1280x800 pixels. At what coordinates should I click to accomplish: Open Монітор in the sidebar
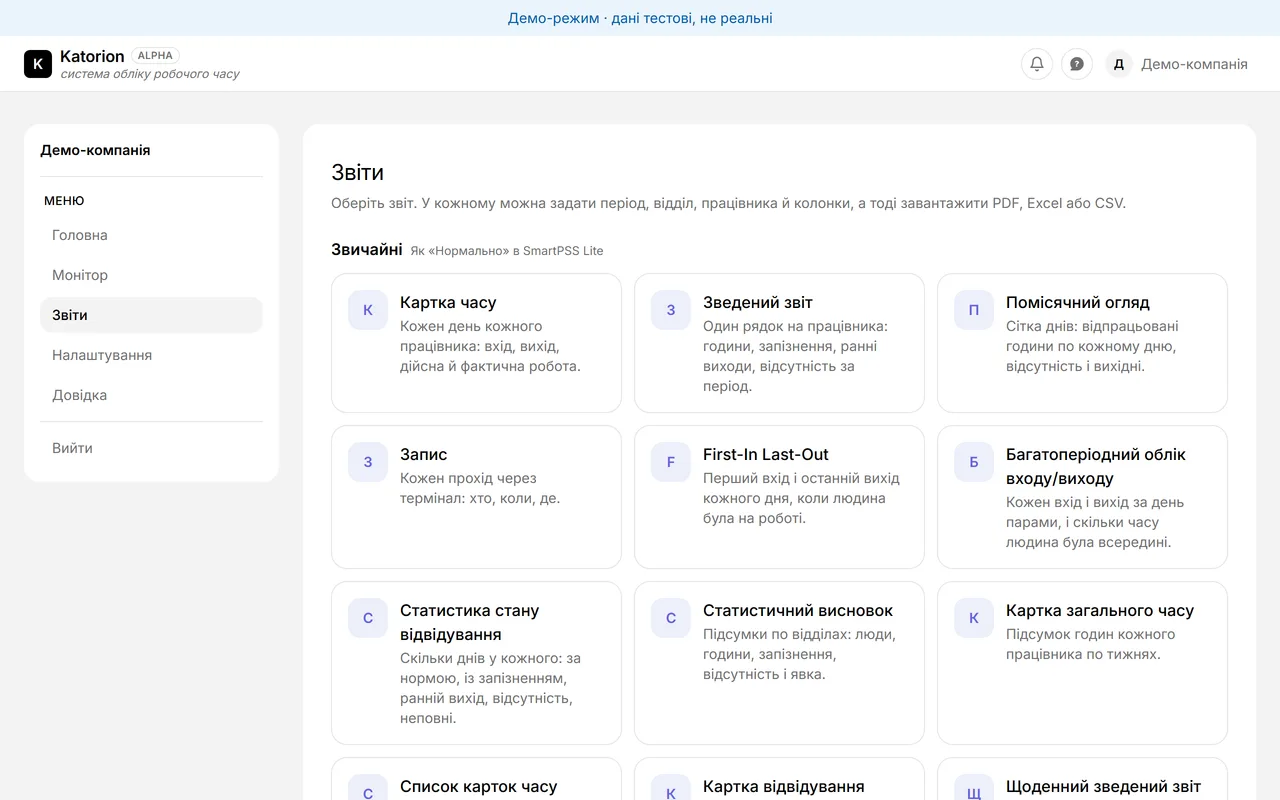tap(151, 275)
